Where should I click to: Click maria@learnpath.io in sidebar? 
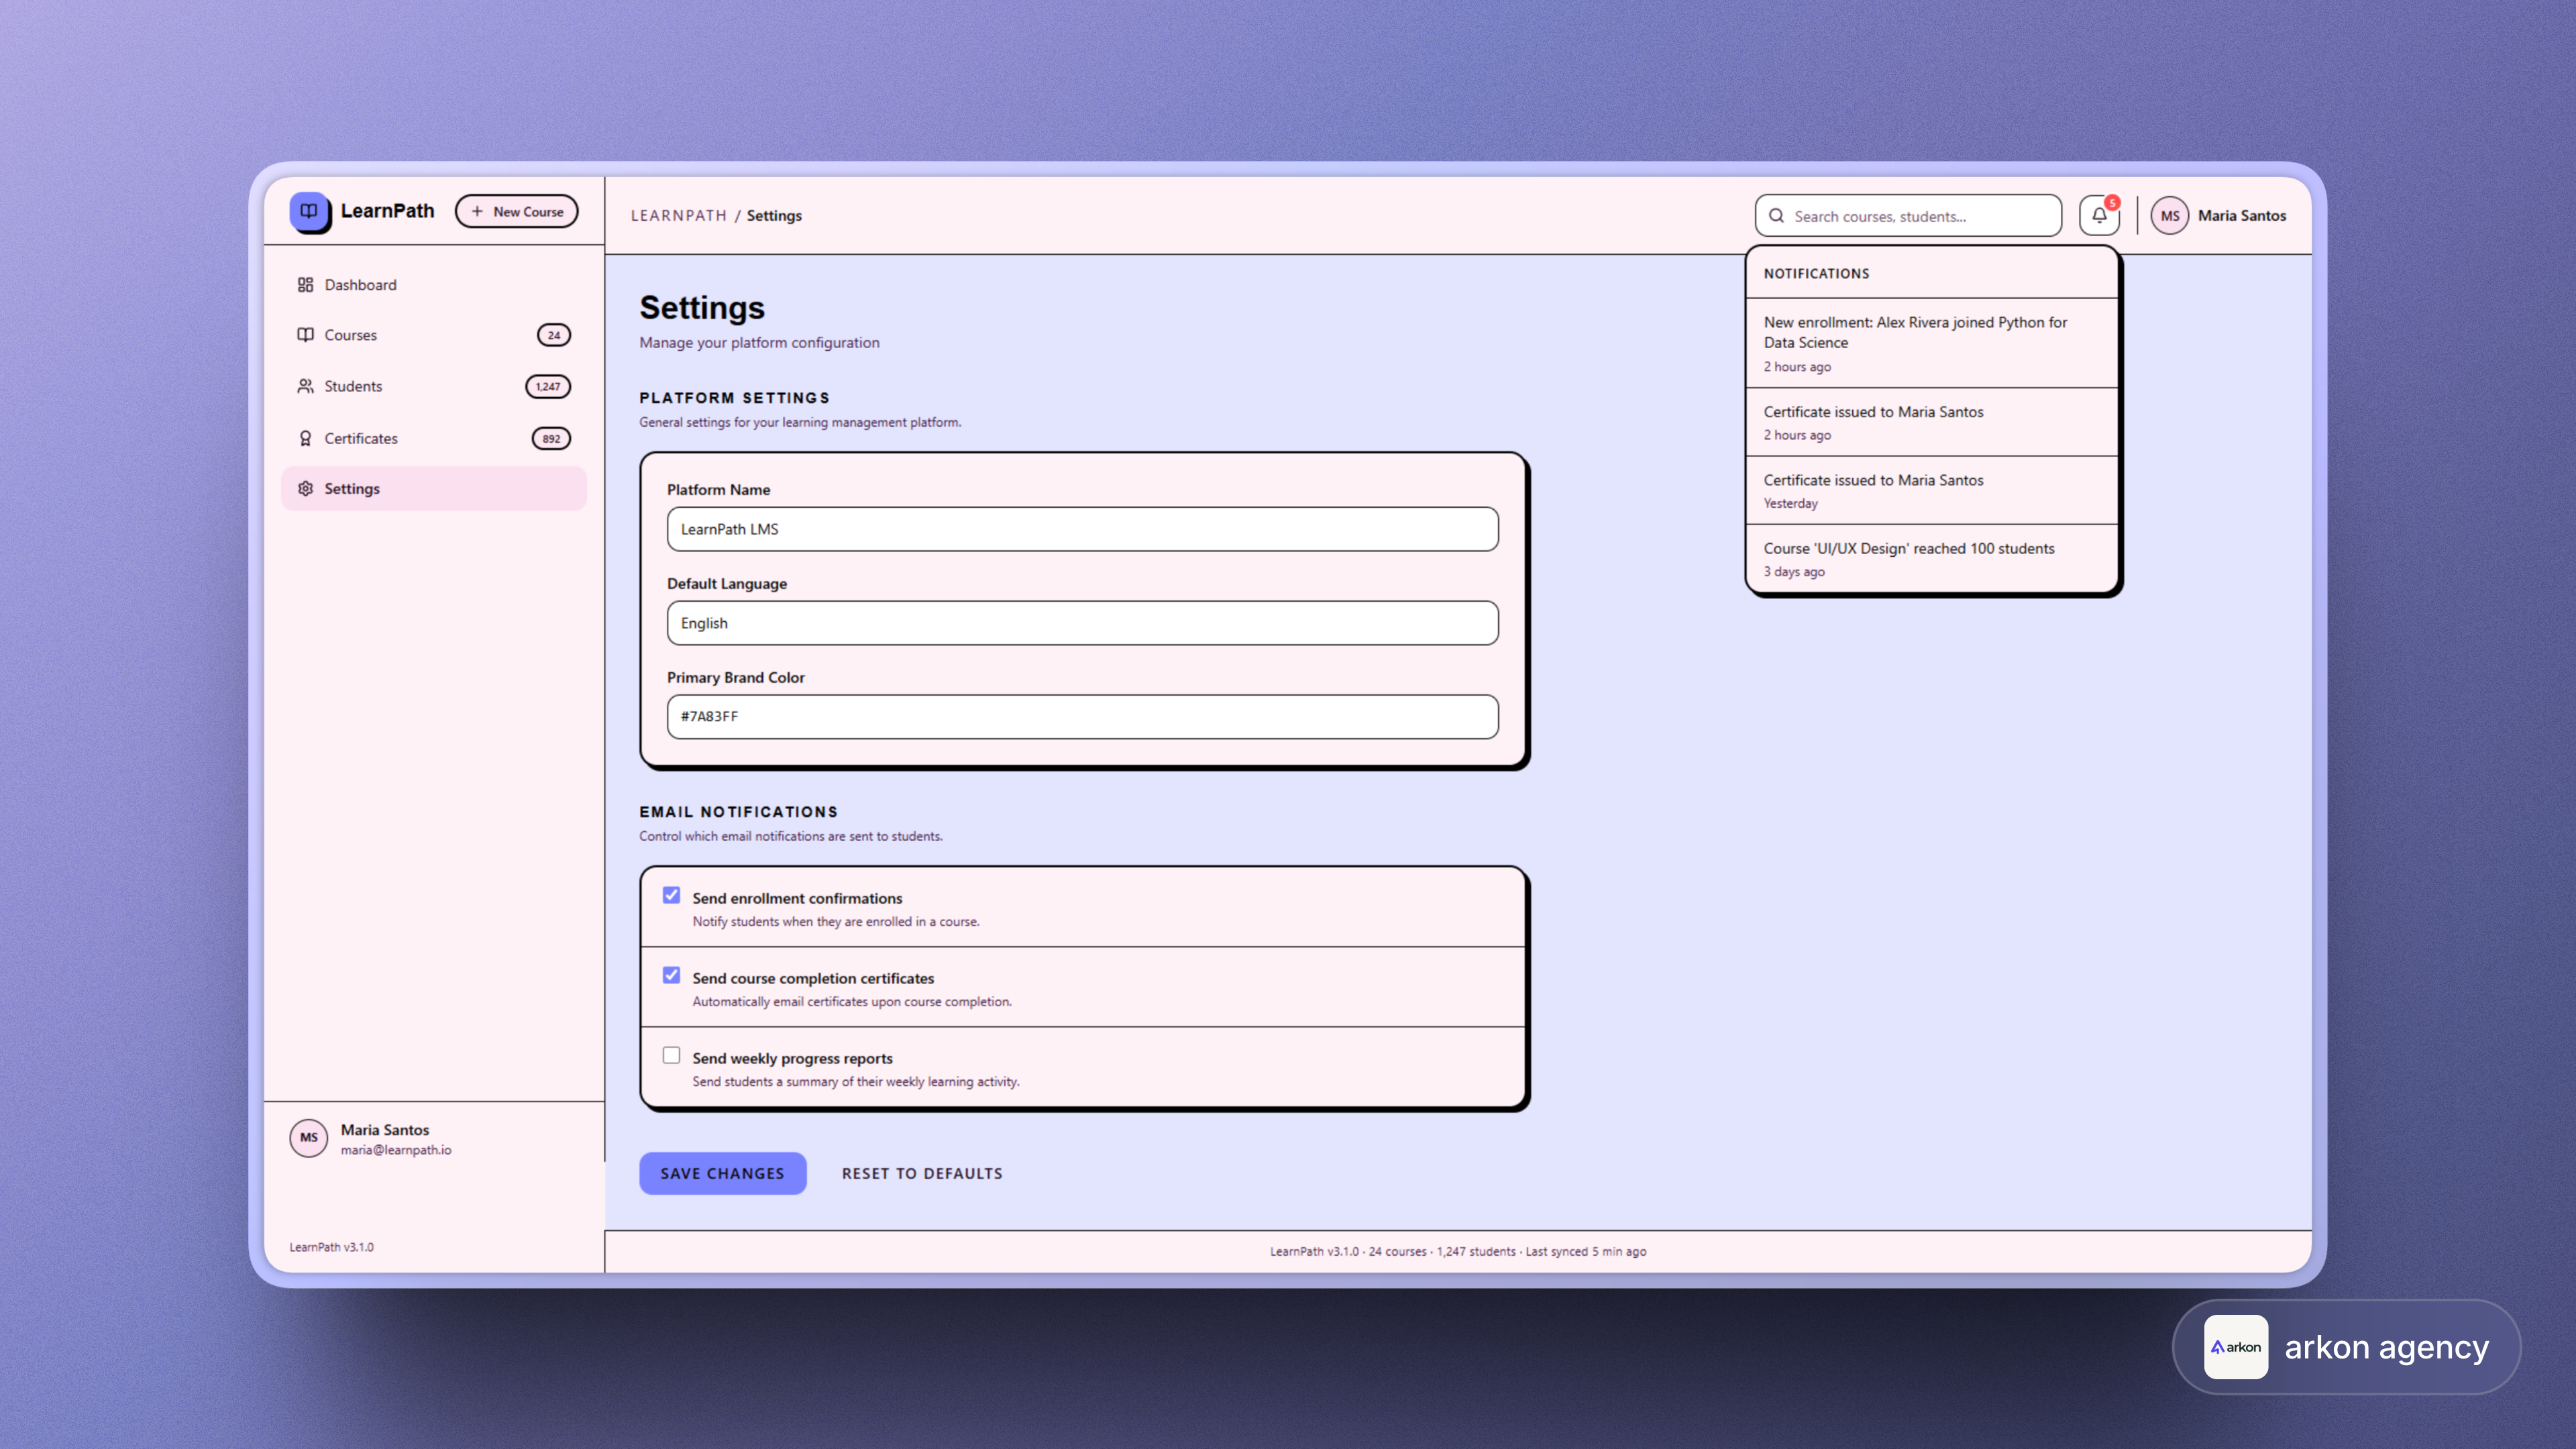pyautogui.click(x=396, y=1150)
